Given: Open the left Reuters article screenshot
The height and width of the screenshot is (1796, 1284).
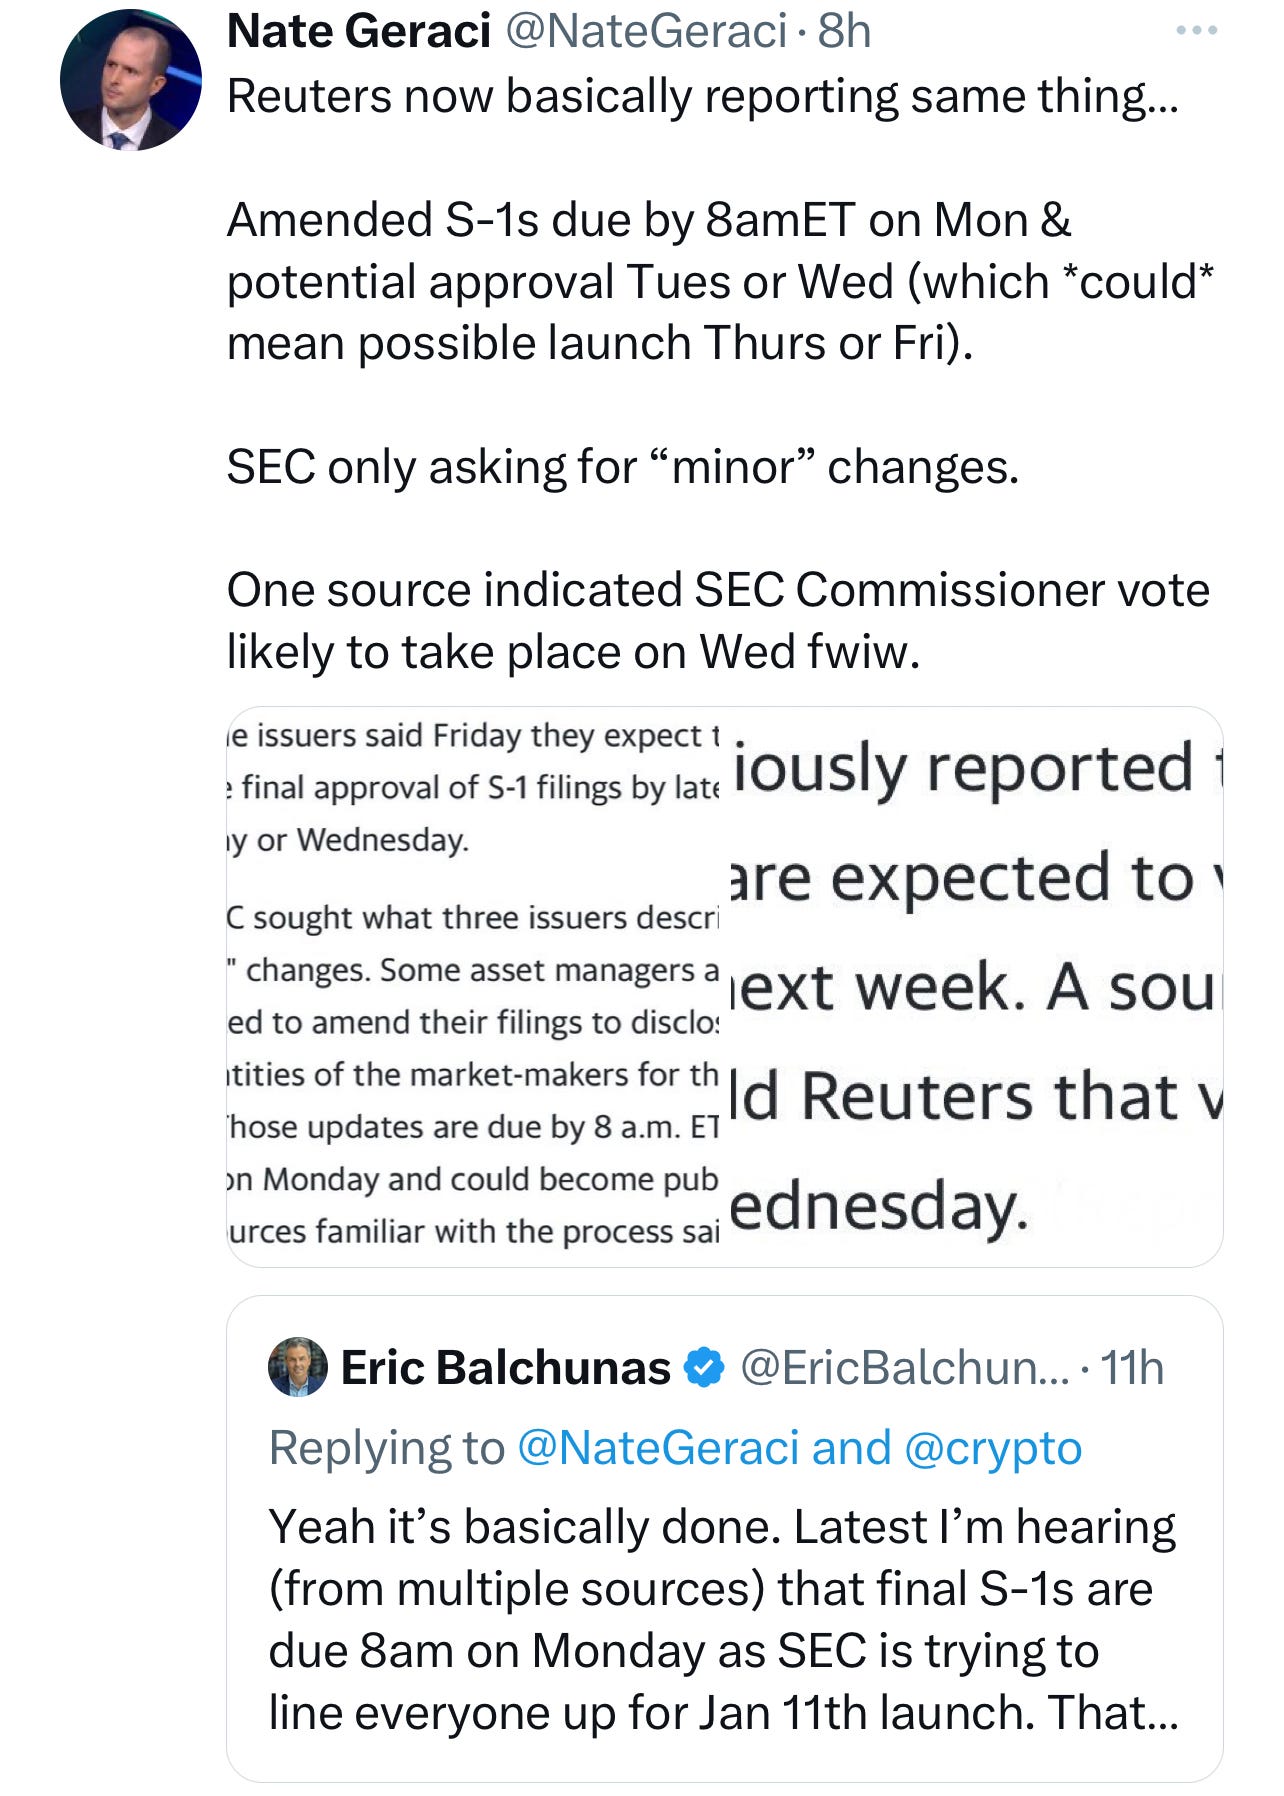Looking at the screenshot, I should [x=473, y=987].
